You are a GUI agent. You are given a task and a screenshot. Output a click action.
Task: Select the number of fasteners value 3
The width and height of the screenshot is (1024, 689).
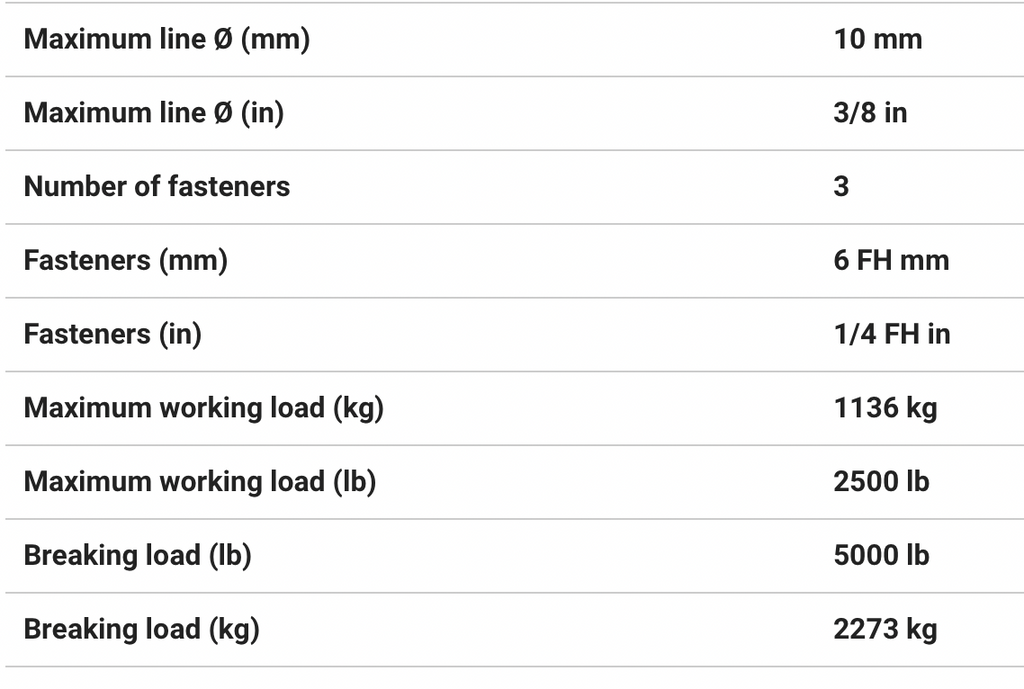tap(841, 187)
